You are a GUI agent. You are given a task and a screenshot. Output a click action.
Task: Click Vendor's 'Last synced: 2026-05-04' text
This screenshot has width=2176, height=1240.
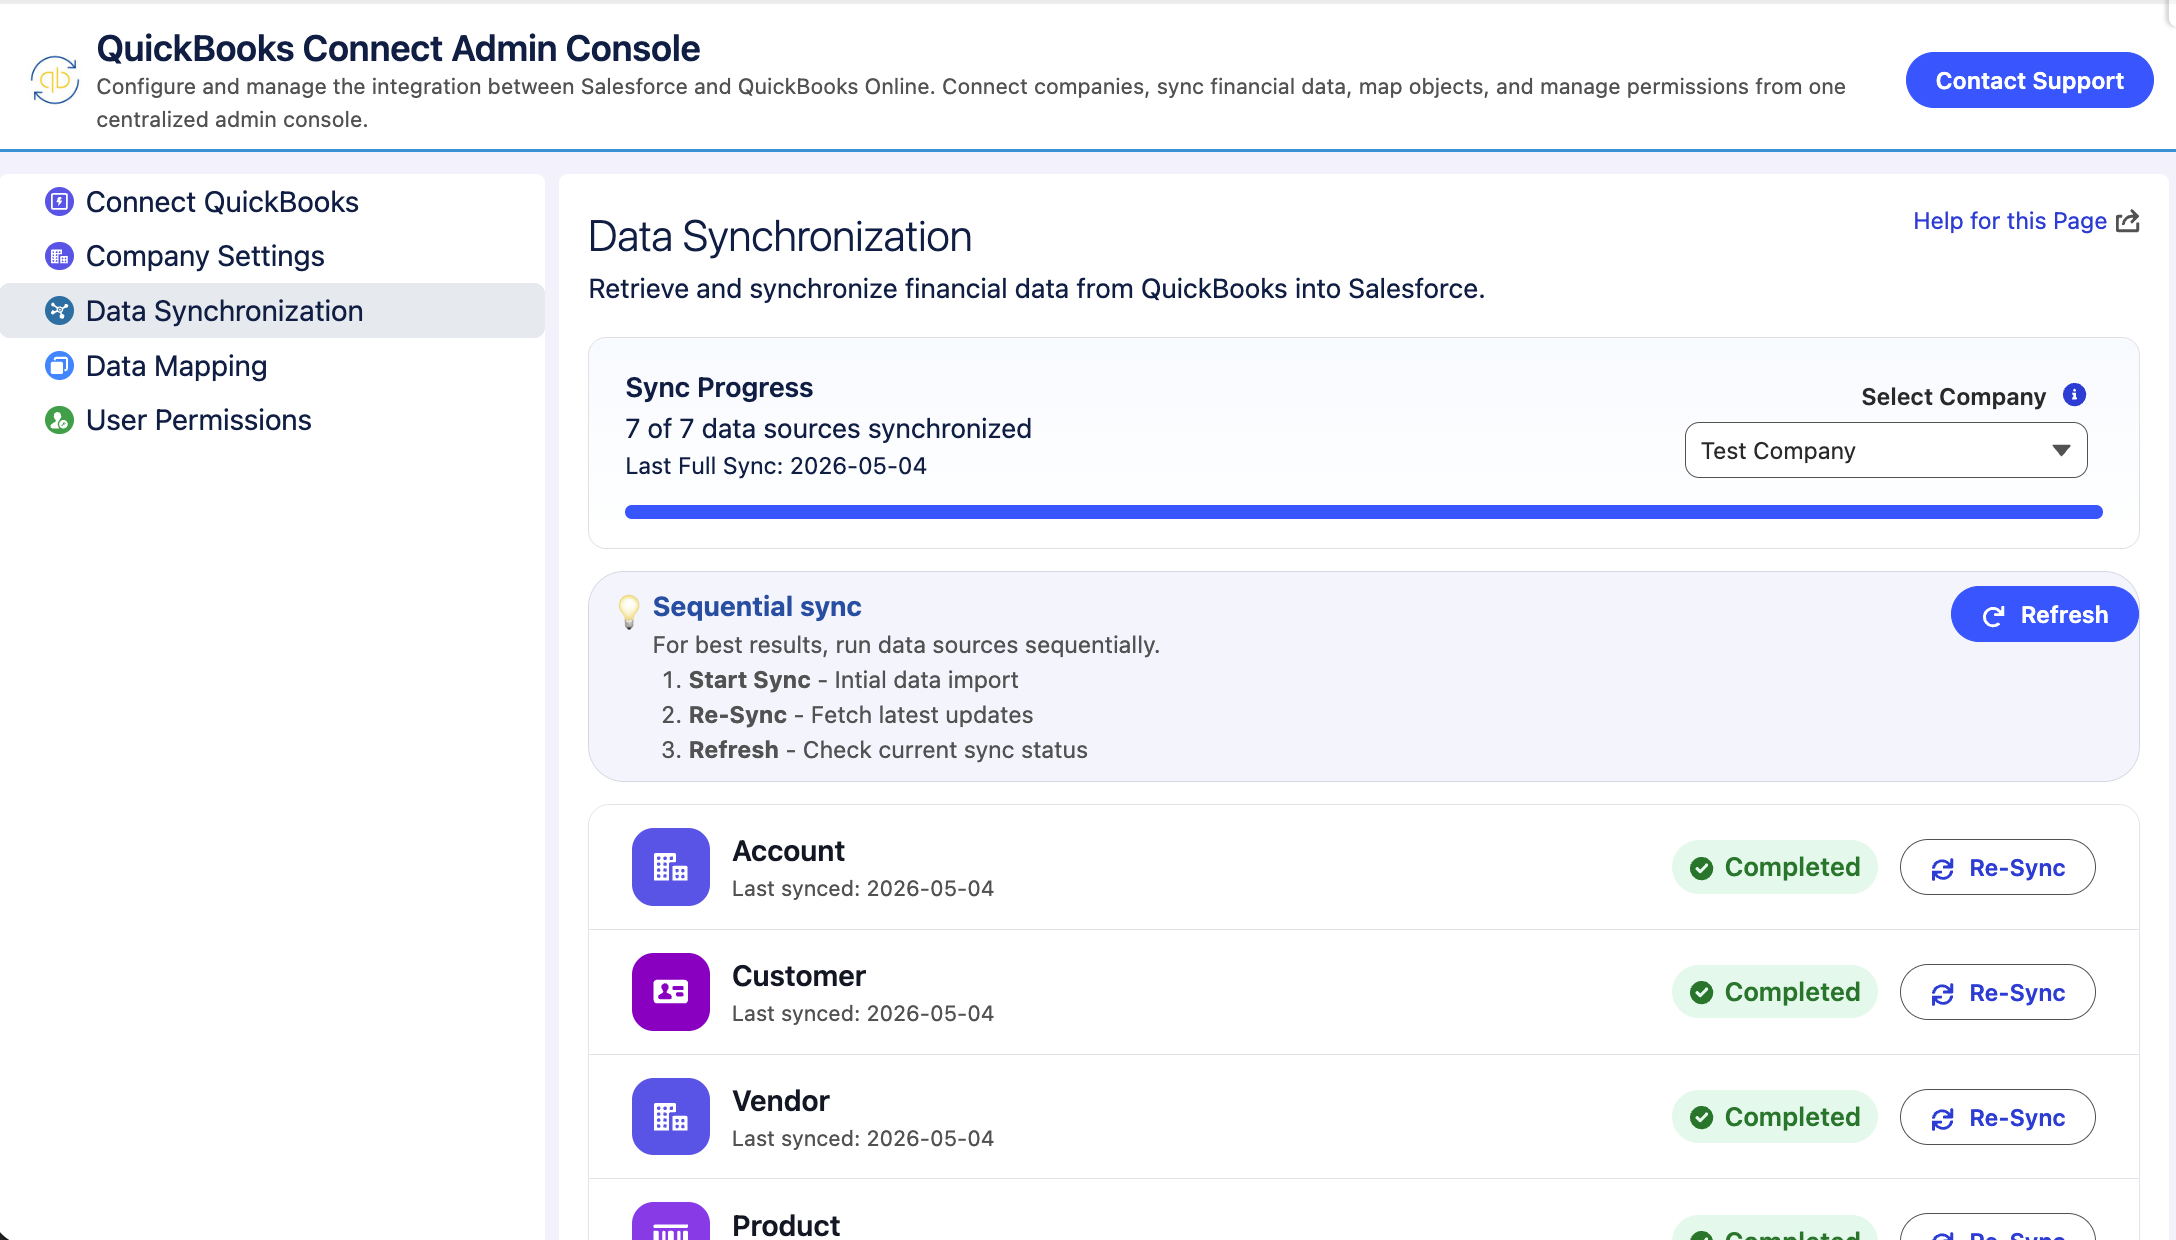pos(863,1138)
